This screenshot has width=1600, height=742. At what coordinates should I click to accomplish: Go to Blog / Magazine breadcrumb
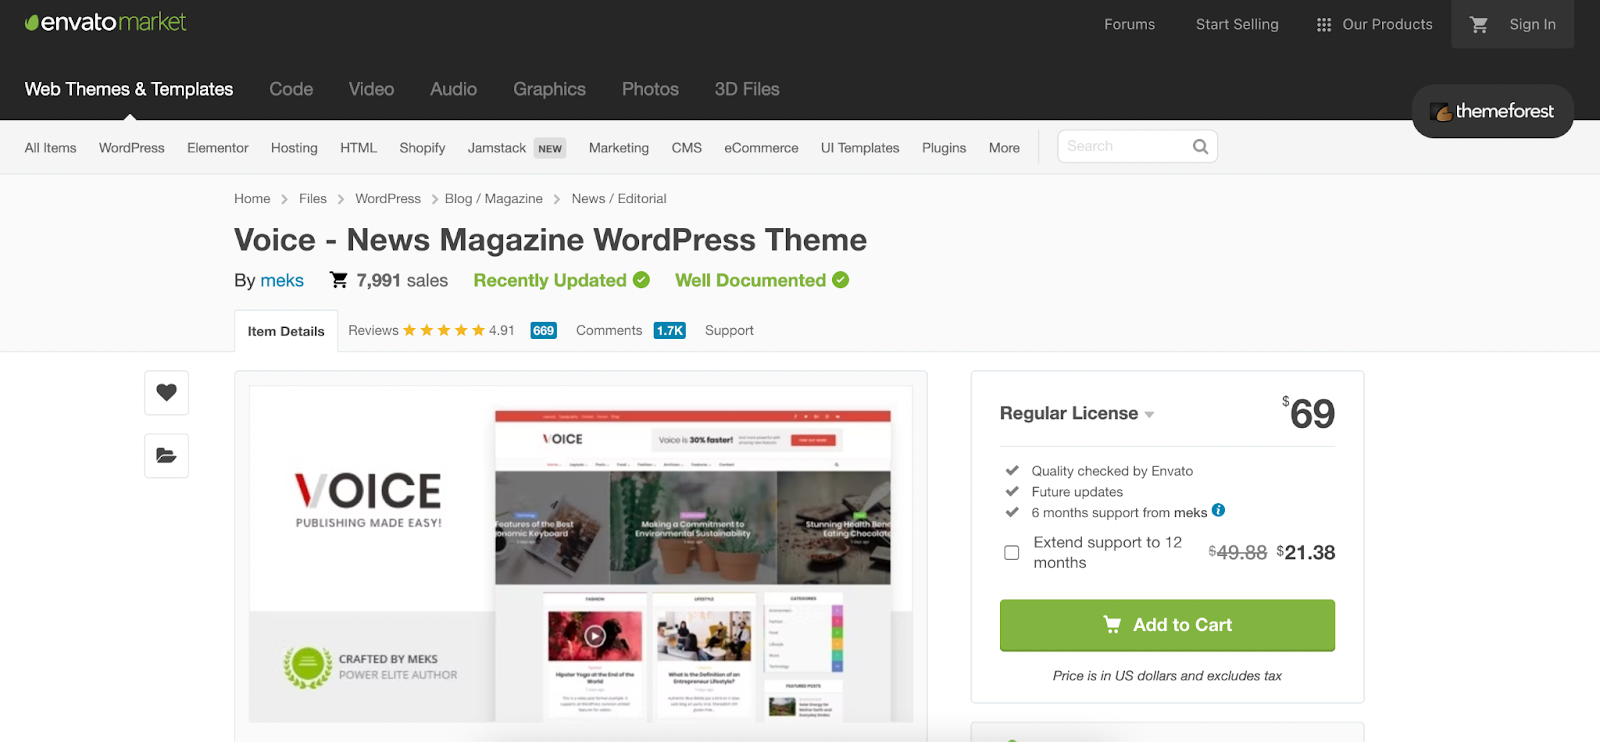pyautogui.click(x=494, y=199)
